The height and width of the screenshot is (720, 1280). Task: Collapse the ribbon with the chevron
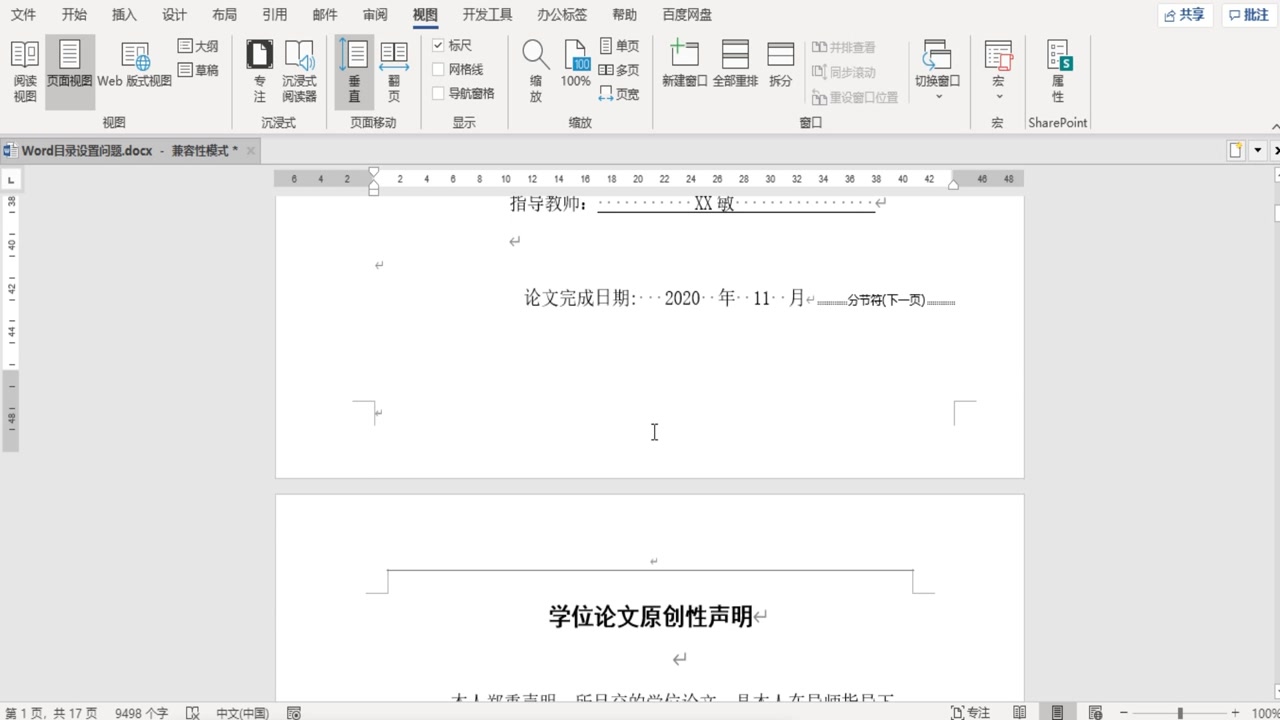1274,126
